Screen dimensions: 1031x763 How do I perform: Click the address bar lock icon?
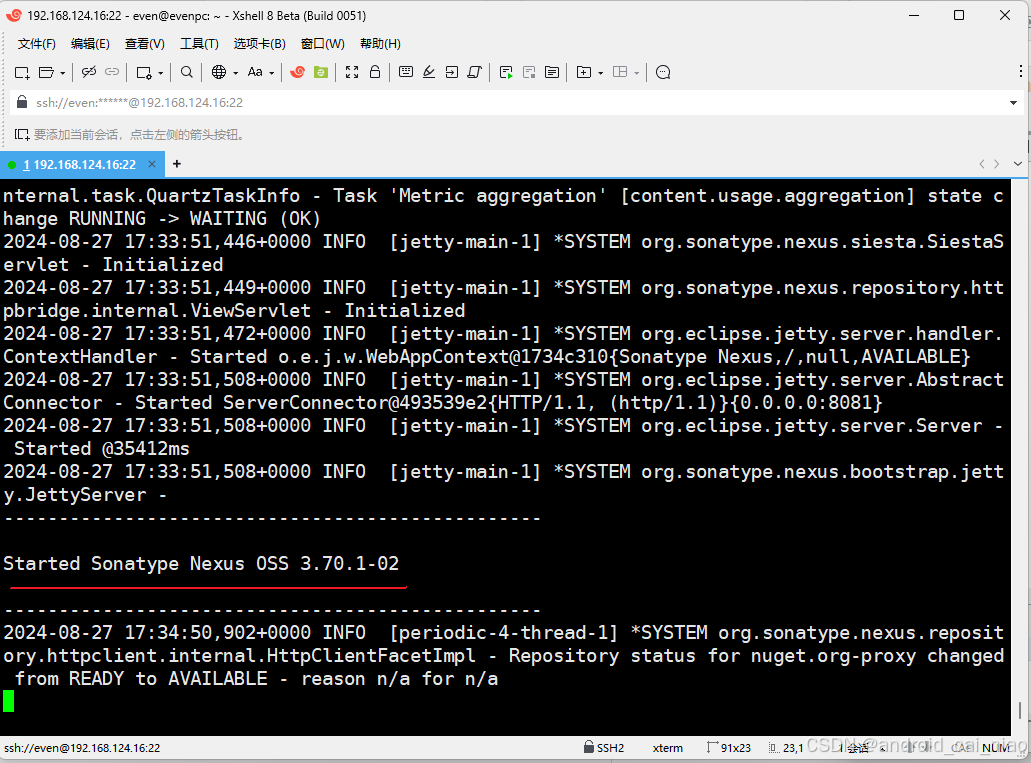pyautogui.click(x=22, y=102)
